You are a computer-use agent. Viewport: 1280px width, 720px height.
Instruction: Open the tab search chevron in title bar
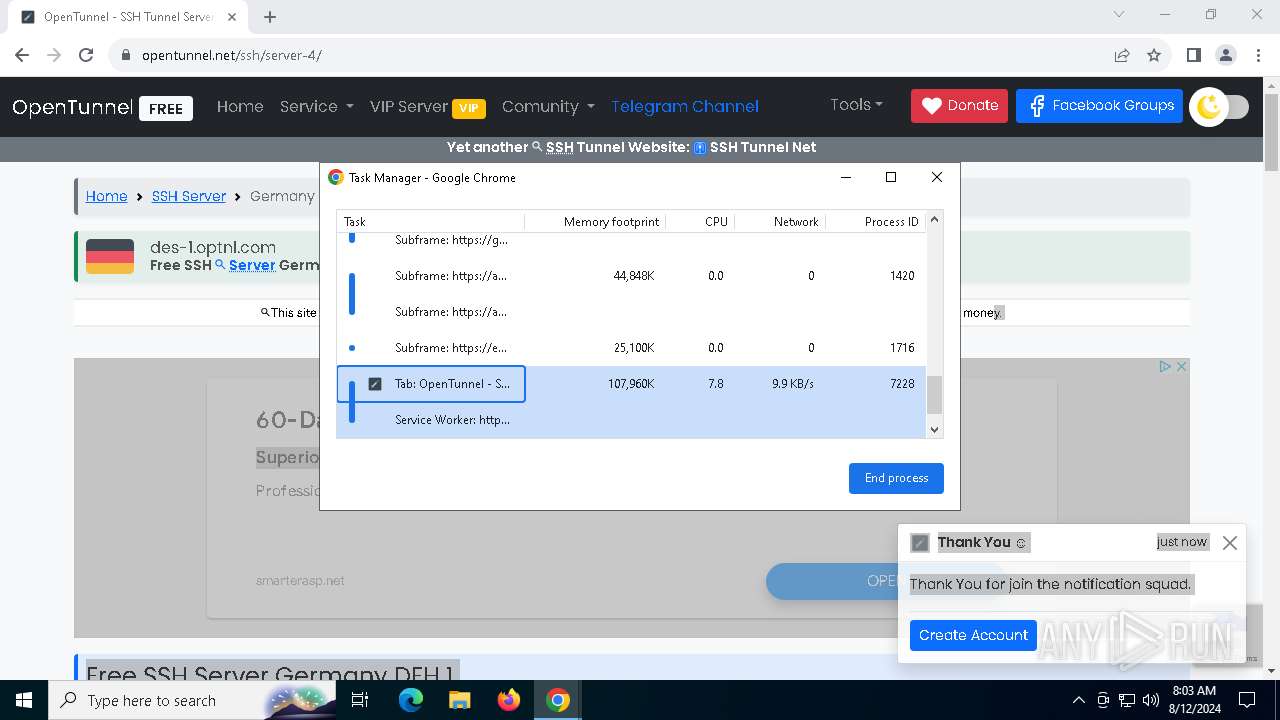point(1119,15)
